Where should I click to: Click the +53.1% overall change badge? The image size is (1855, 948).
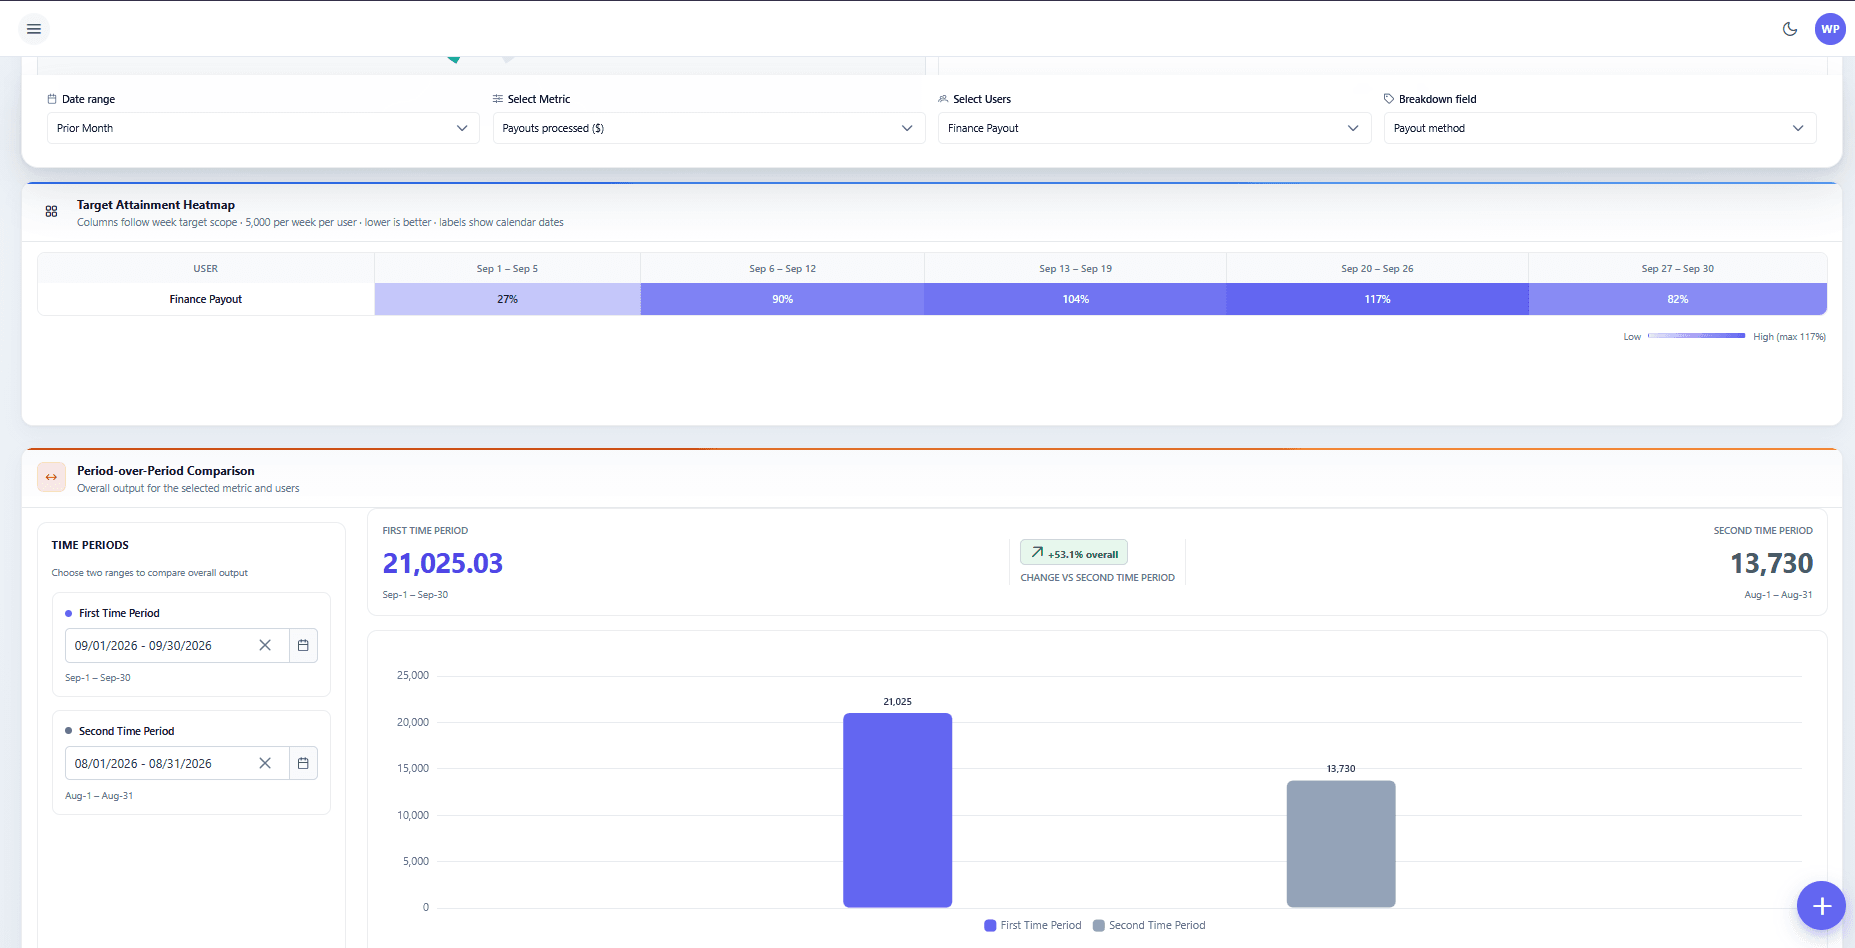click(x=1074, y=553)
